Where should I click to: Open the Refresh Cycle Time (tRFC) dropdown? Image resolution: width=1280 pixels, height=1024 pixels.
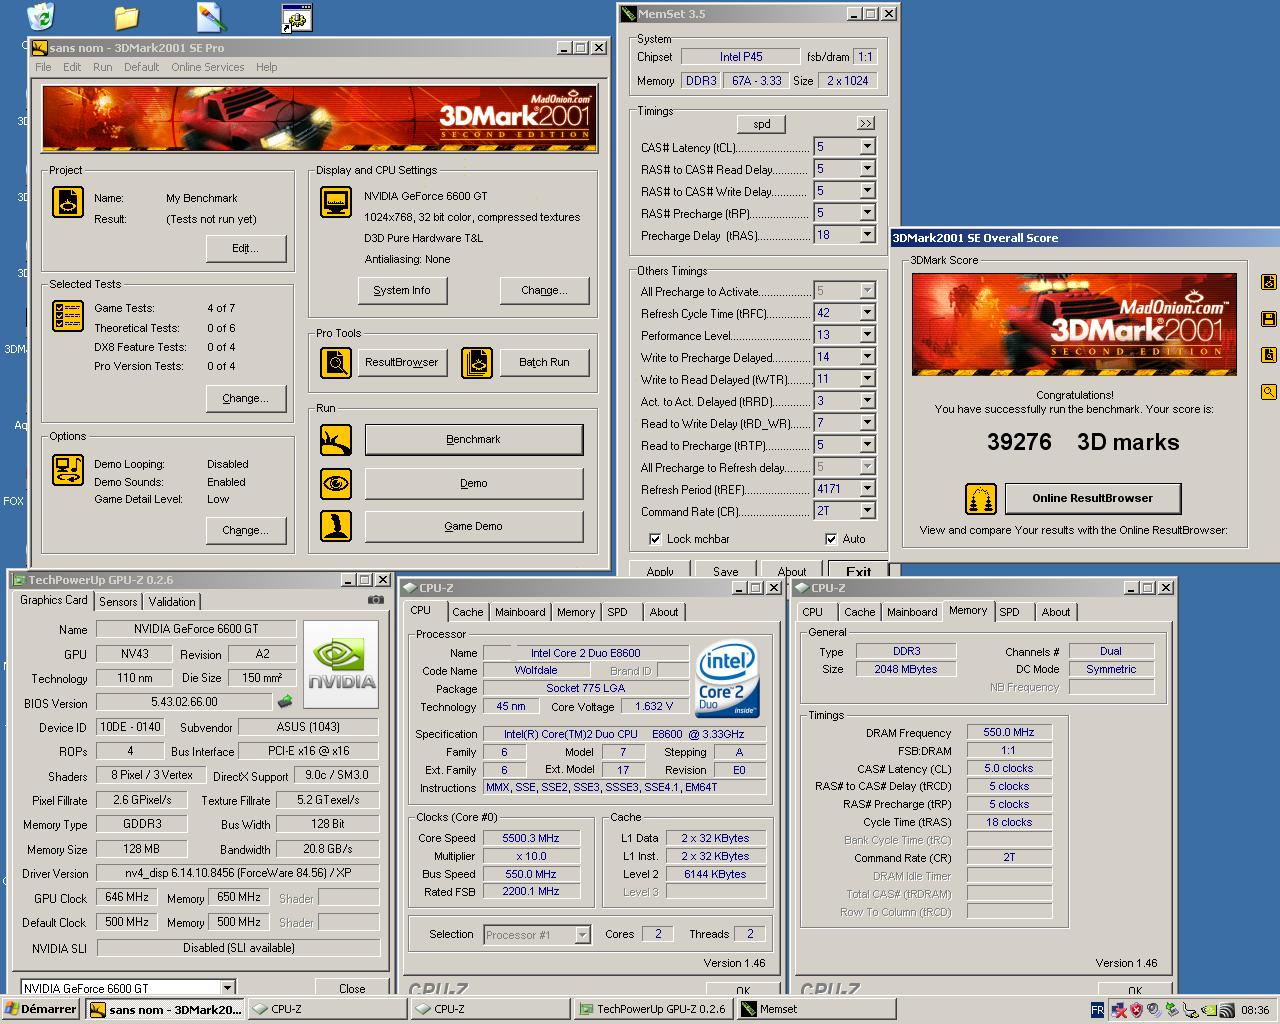click(867, 313)
